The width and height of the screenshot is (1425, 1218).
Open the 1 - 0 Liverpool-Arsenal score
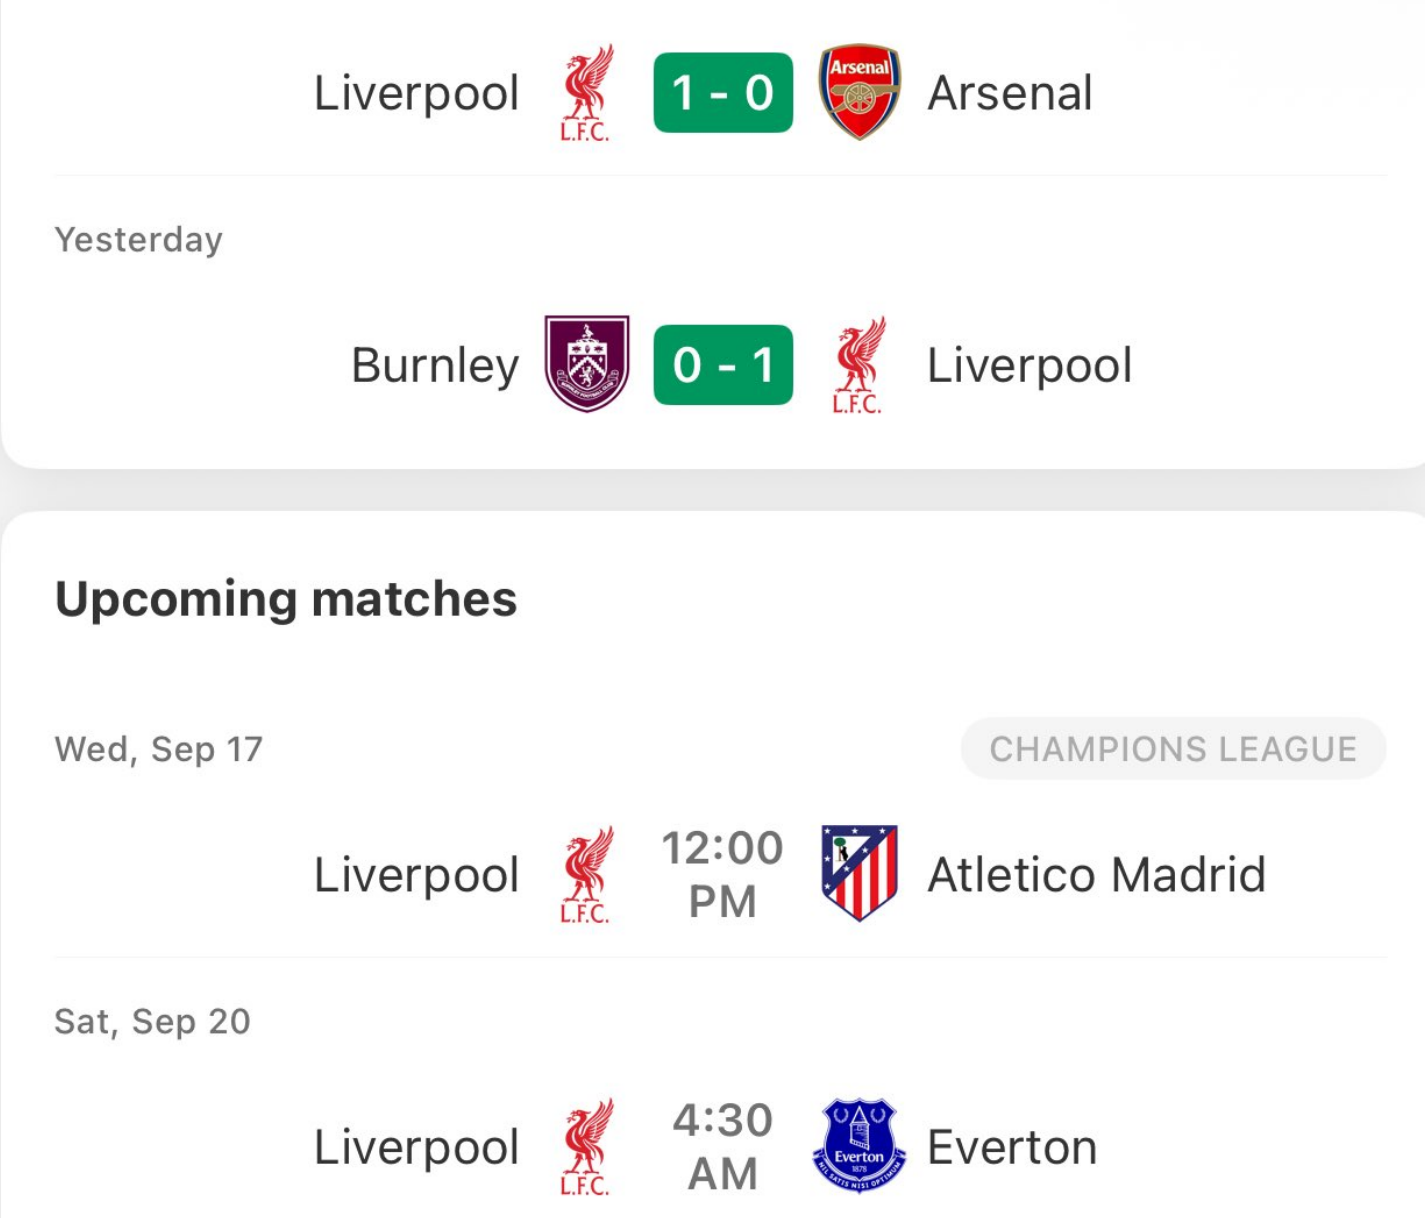pos(723,93)
